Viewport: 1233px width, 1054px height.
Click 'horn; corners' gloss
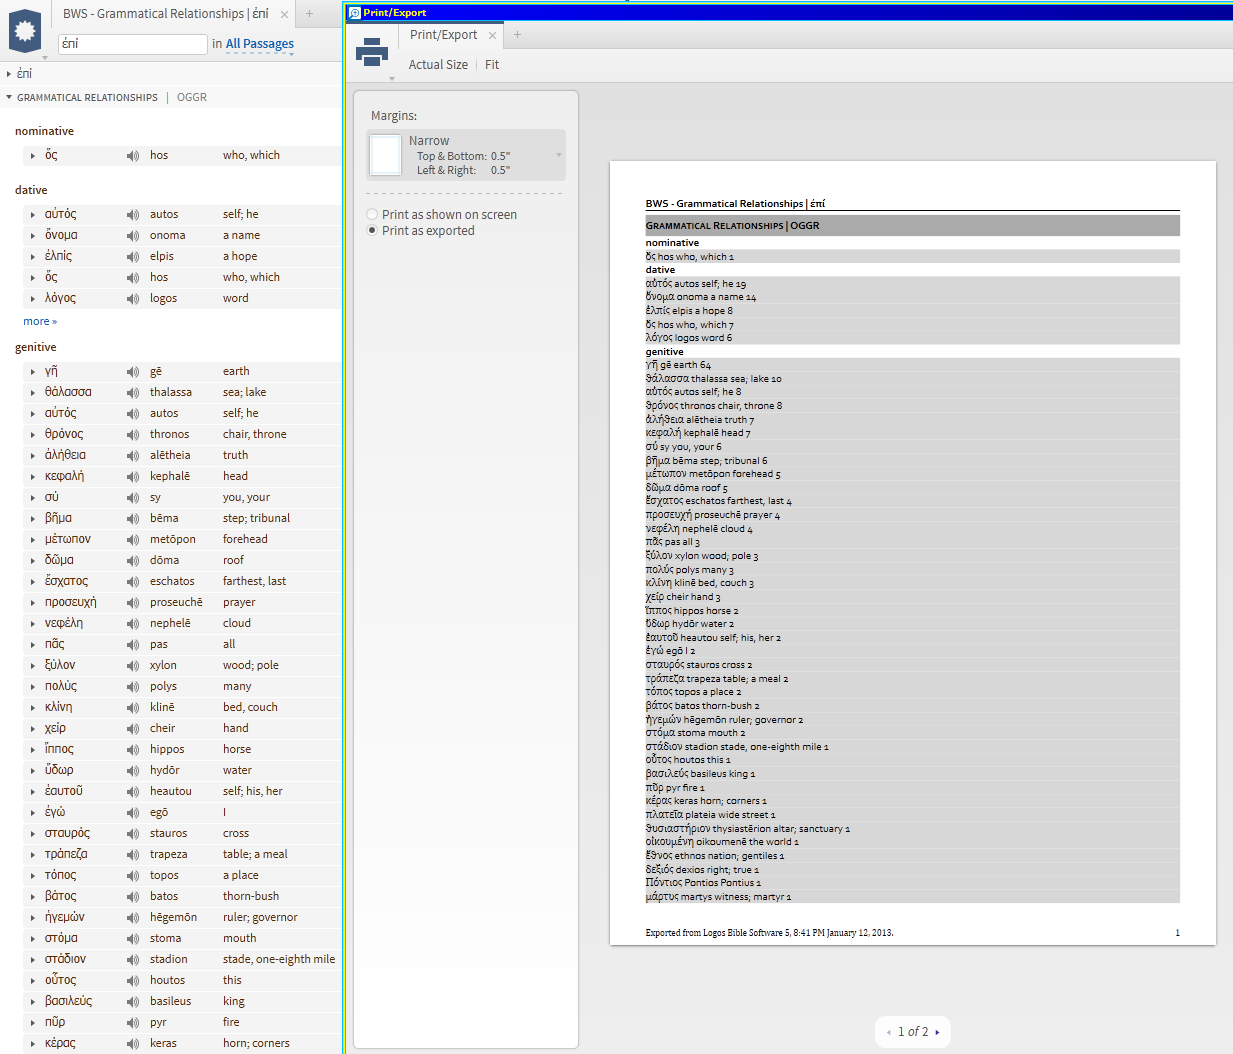tap(256, 1044)
